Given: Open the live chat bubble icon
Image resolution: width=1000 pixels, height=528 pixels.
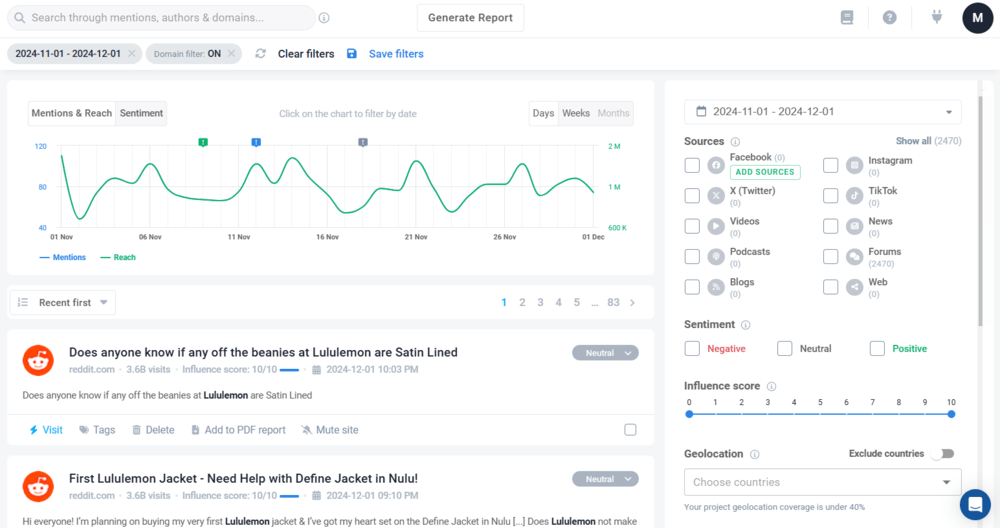Looking at the screenshot, I should 975,504.
